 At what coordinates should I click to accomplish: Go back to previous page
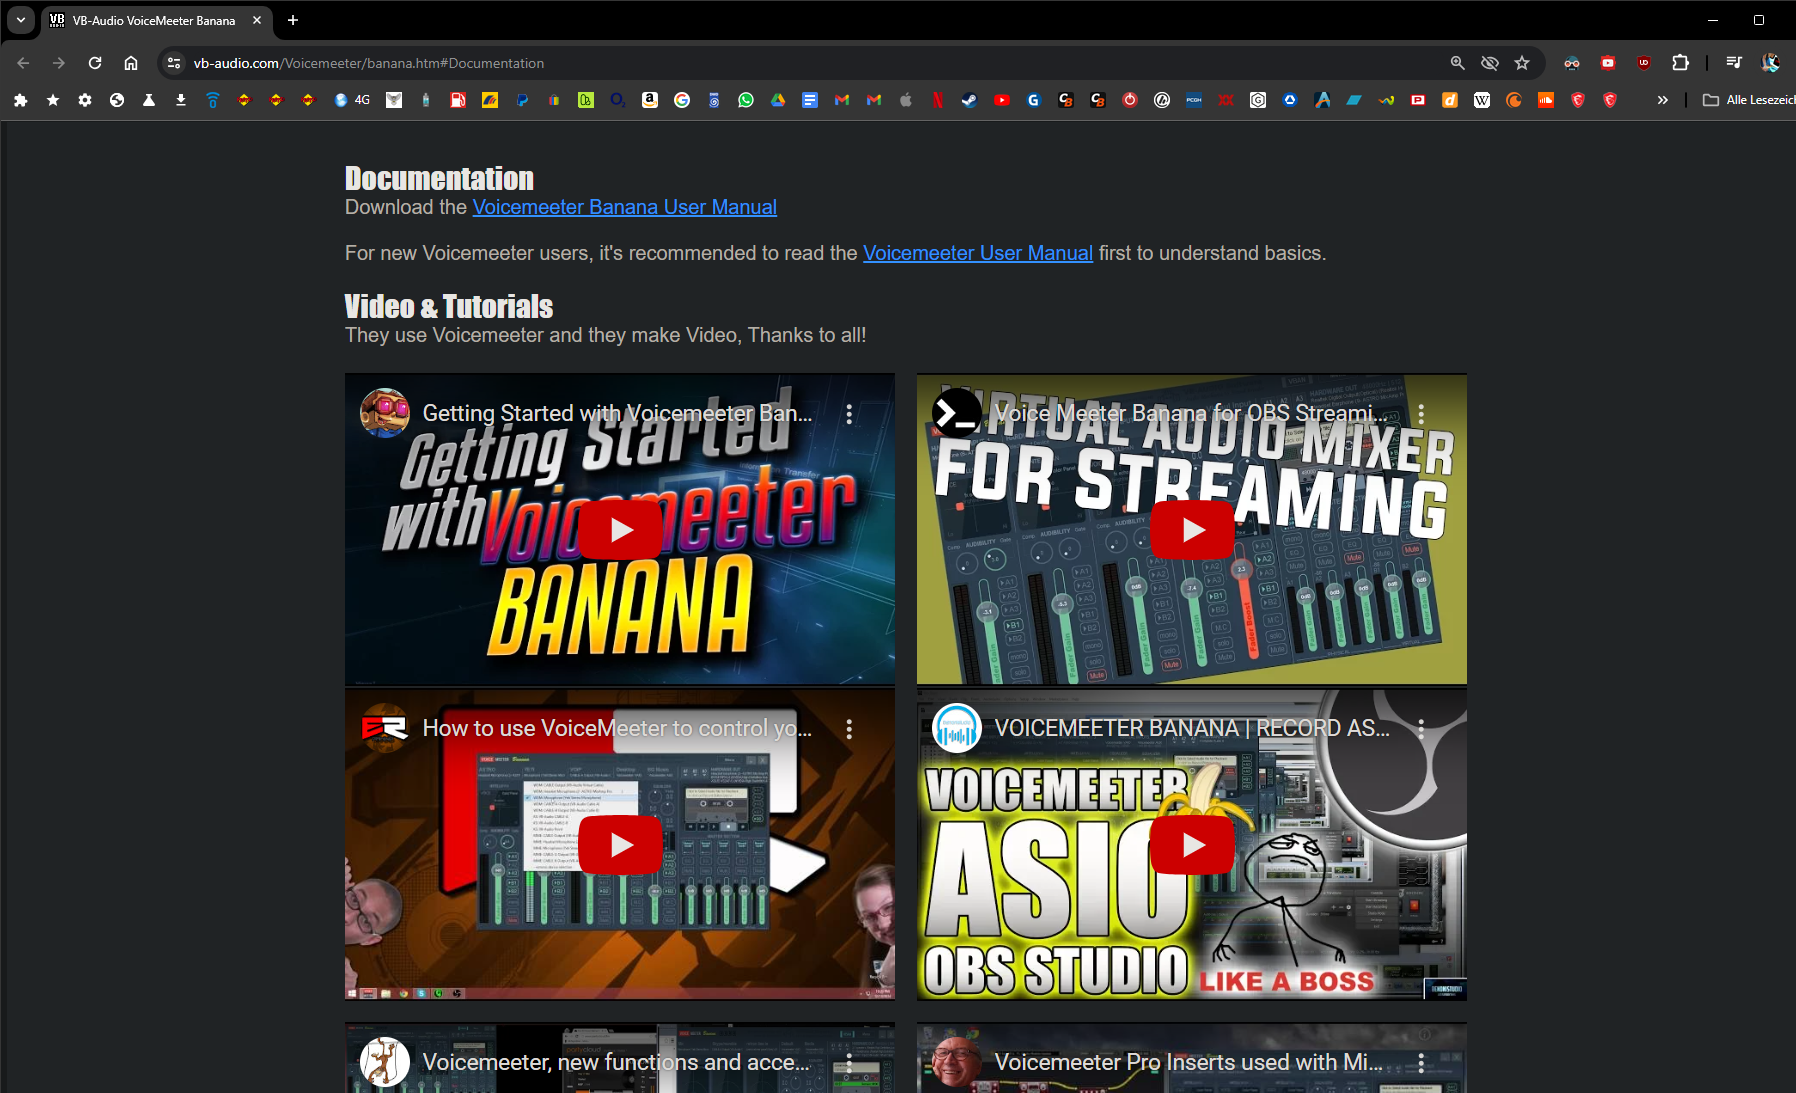point(23,63)
